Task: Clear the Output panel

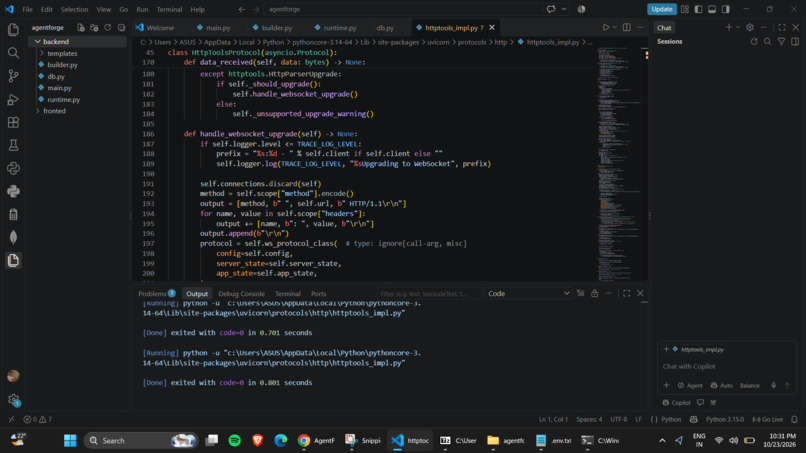Action: (580, 293)
